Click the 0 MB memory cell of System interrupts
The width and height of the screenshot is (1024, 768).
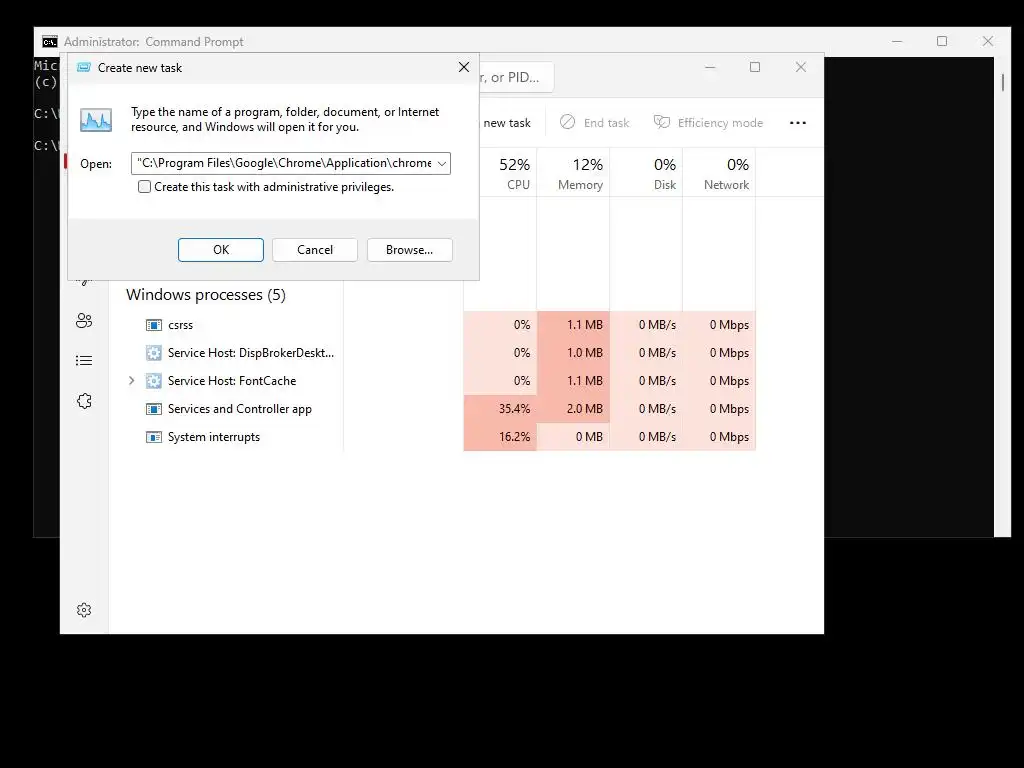click(573, 437)
